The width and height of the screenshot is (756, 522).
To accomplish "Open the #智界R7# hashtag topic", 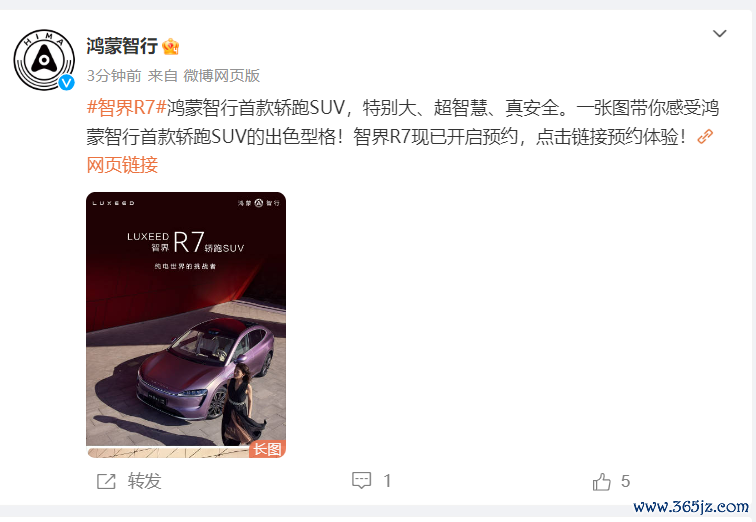I will coord(126,107).
